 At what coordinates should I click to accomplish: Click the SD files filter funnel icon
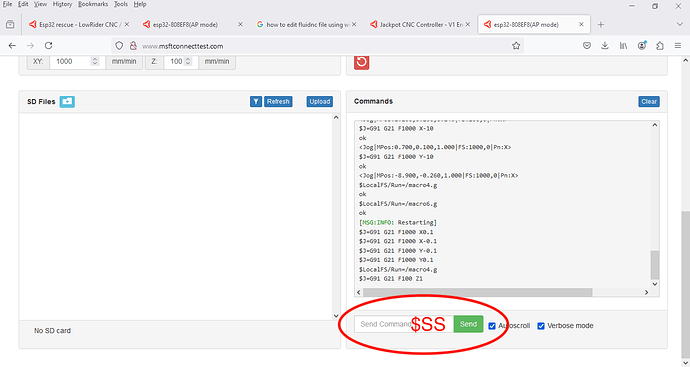tap(256, 102)
